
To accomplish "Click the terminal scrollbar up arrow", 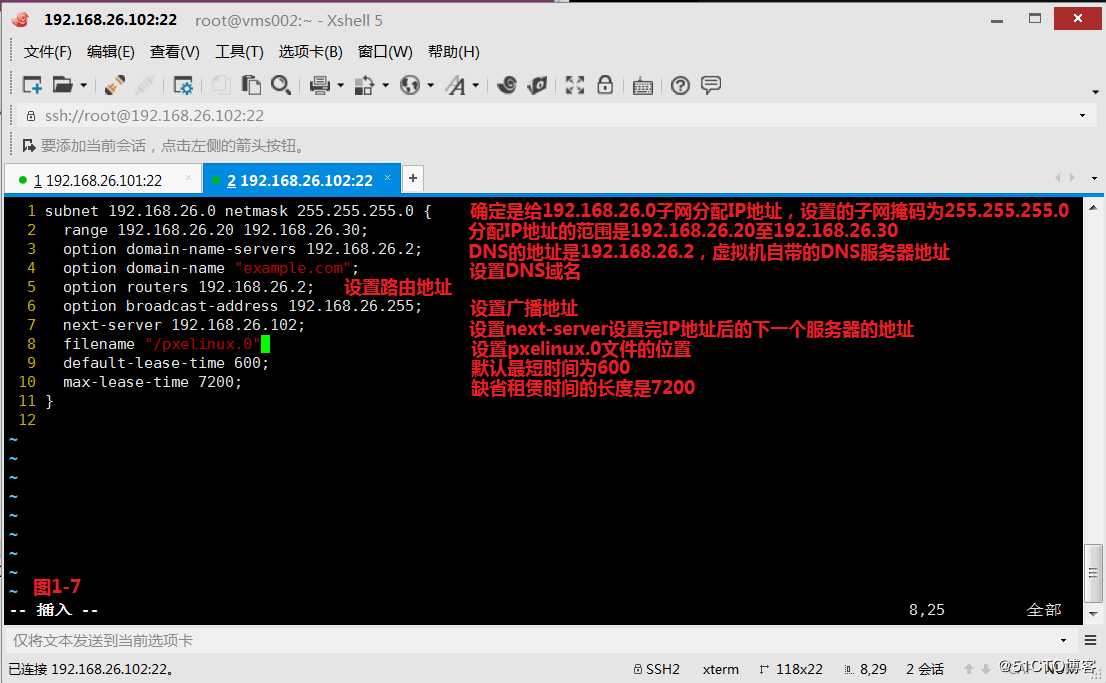I will (1093, 207).
